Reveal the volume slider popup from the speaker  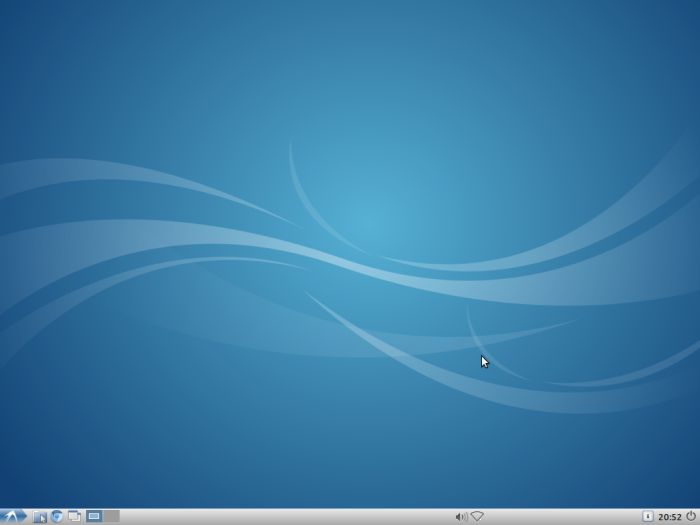point(461,516)
